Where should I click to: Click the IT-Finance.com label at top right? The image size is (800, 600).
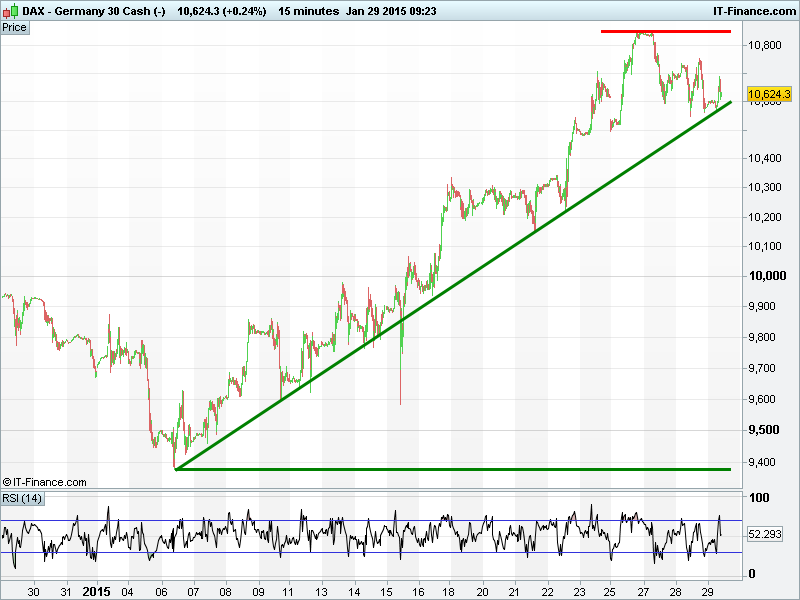(751, 10)
